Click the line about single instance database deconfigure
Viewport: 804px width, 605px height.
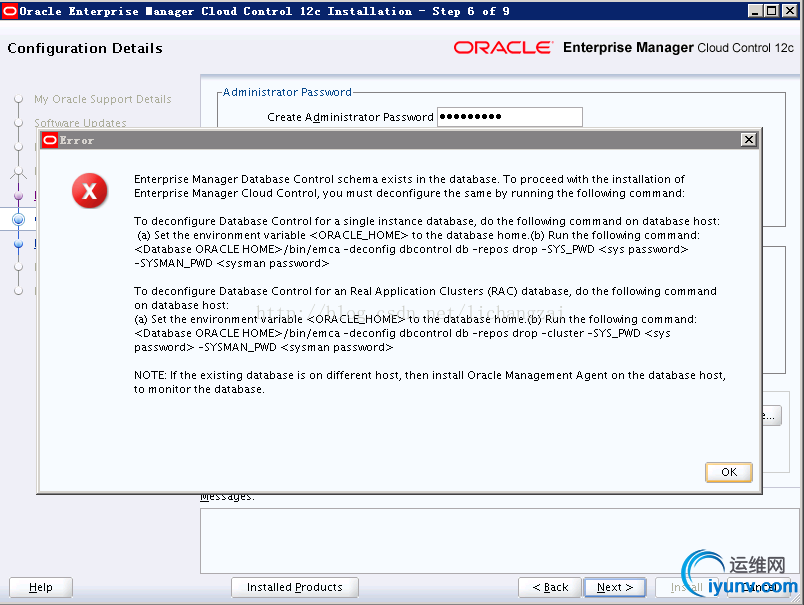tap(427, 221)
